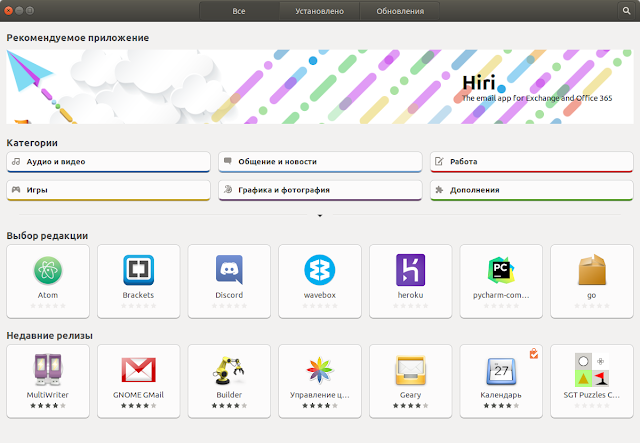Open the Аудио и видео category
Screen dimensions: 640x443
tap(109, 162)
